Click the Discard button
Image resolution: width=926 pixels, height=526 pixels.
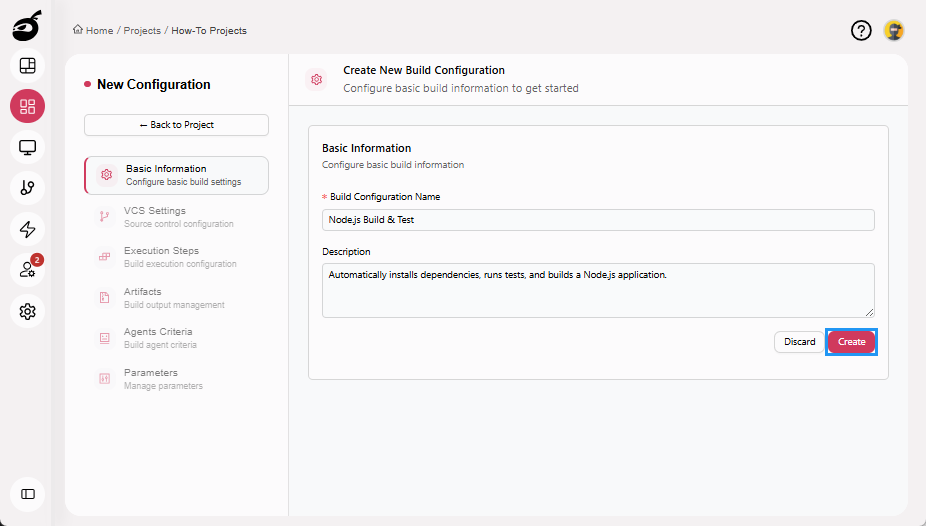[799, 342]
